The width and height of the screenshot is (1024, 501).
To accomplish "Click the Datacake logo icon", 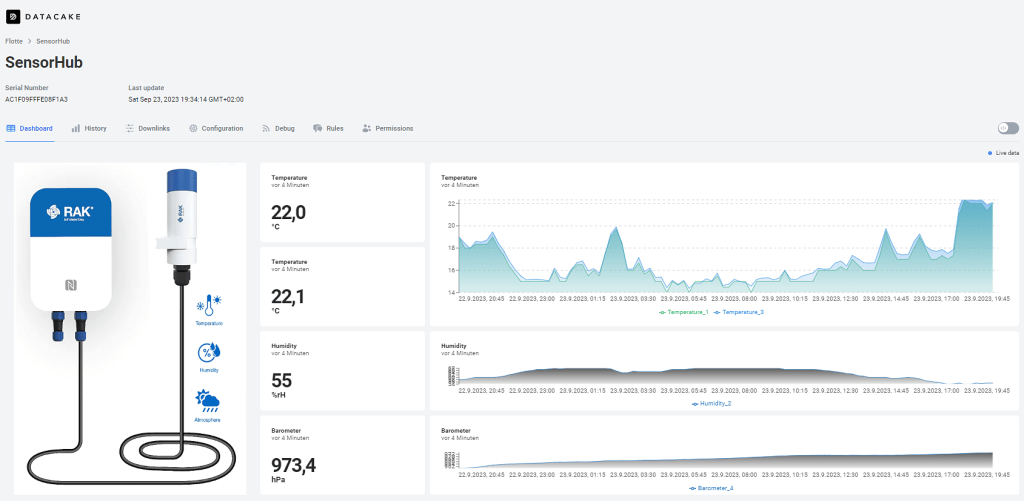I will click(13, 15).
